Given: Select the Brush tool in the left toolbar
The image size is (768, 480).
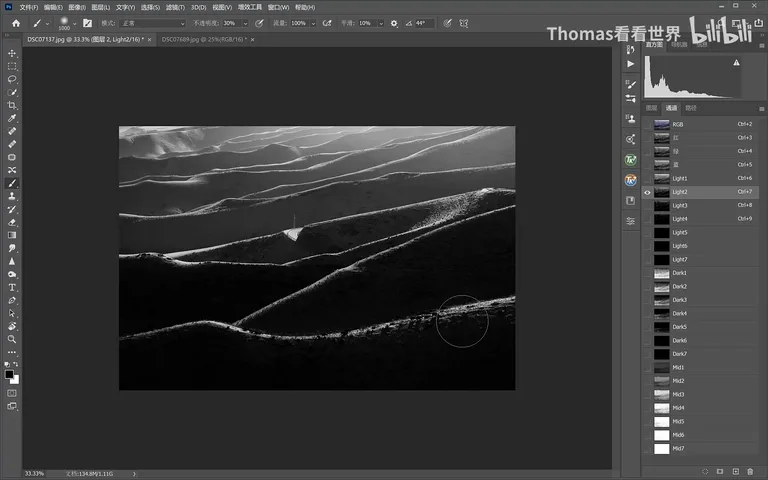Looking at the screenshot, I should (12, 183).
